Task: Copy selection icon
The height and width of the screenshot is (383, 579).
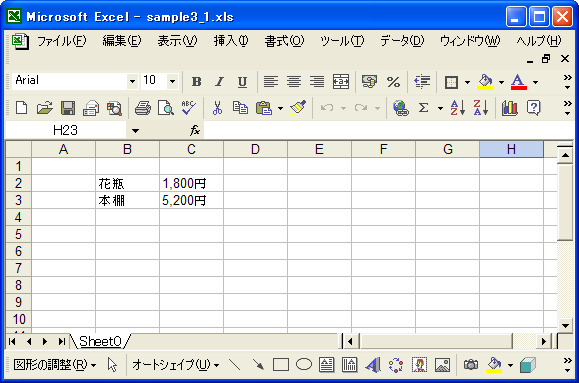Action: 240,108
